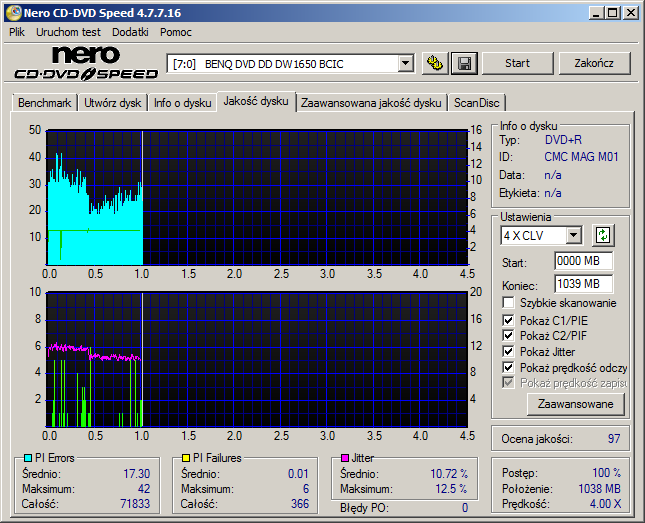The width and height of the screenshot is (645, 523).
Task: Click the PI Errors maximum 42
Action: 144,489
